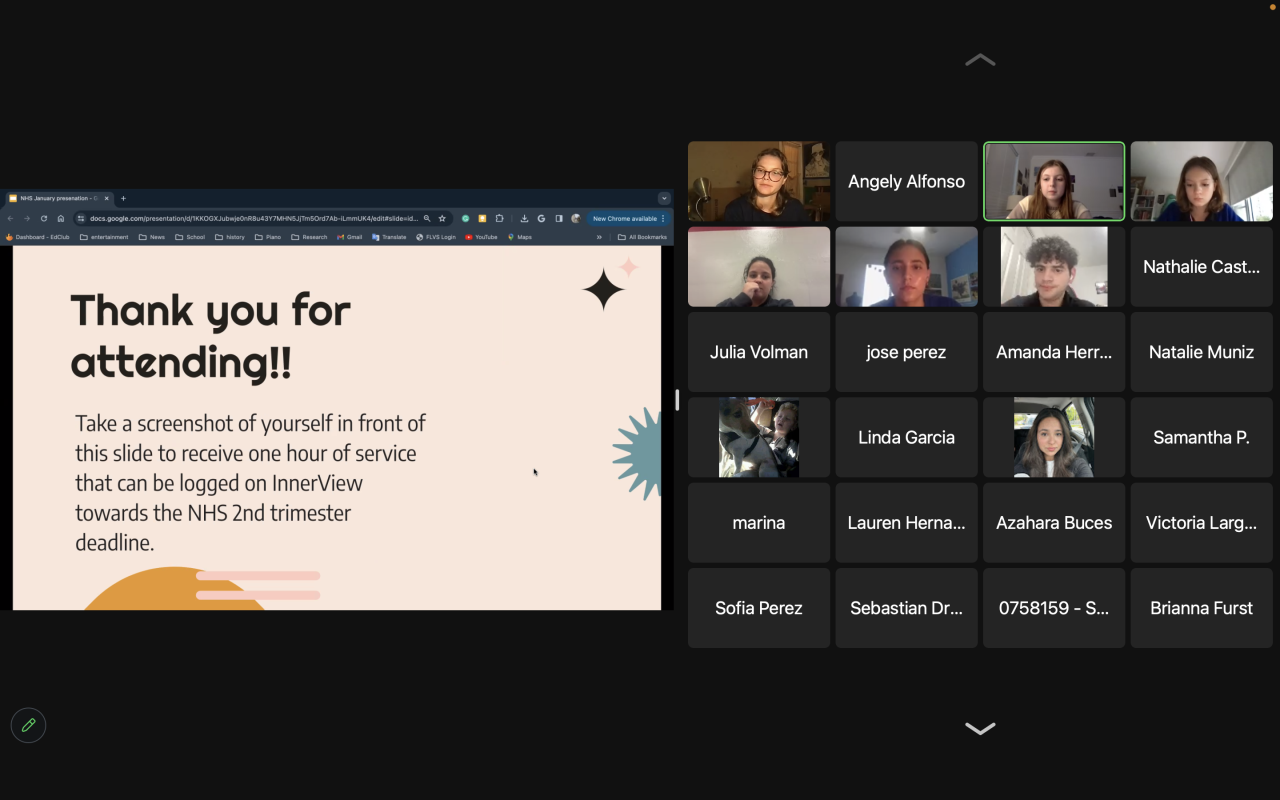
Task: Open a new tab with the plus button
Action: (123, 198)
